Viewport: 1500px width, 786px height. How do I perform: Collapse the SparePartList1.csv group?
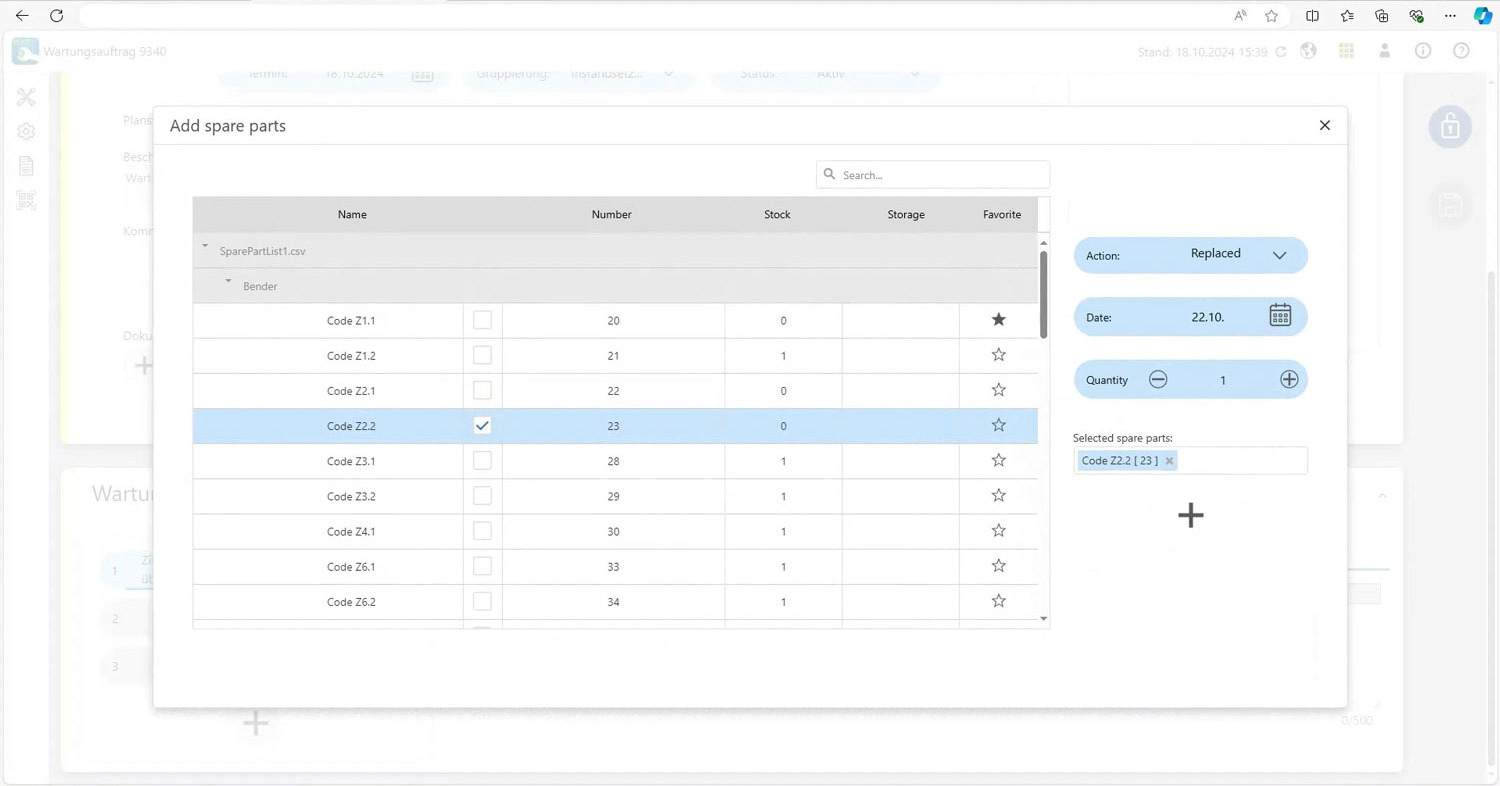click(205, 246)
